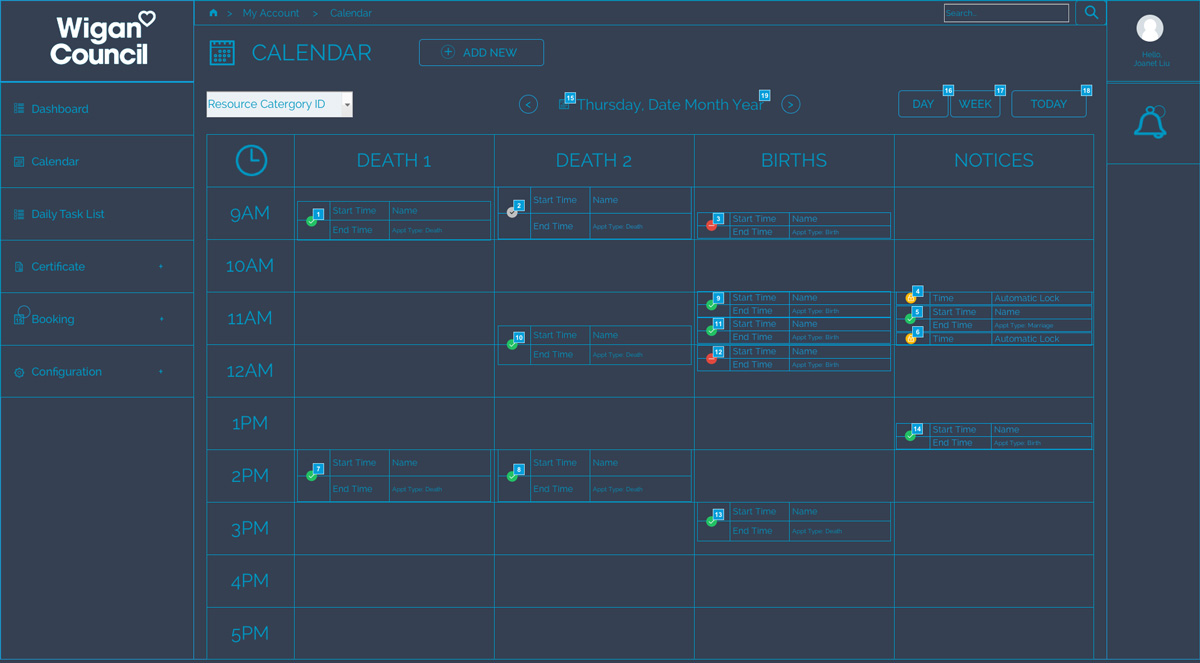Toggle the red status marker on appointment 3
This screenshot has width=1200, height=663.
coord(711,223)
